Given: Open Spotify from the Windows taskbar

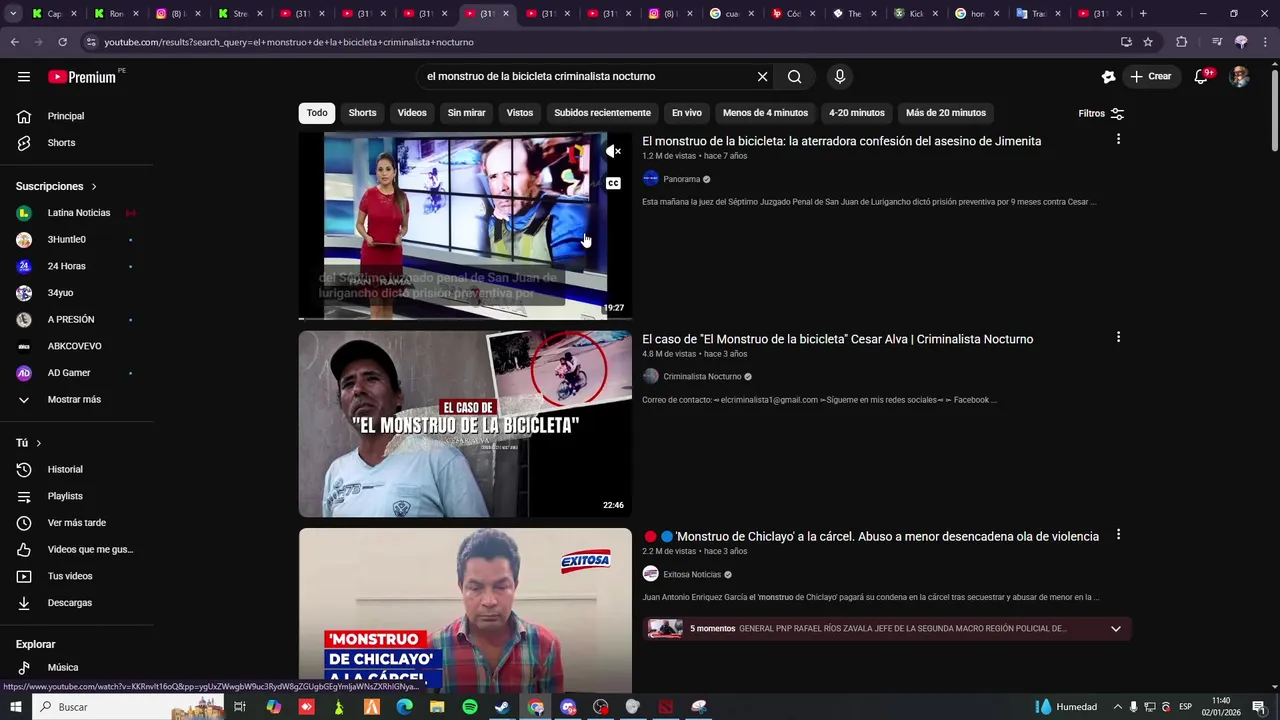Looking at the screenshot, I should [x=470, y=707].
